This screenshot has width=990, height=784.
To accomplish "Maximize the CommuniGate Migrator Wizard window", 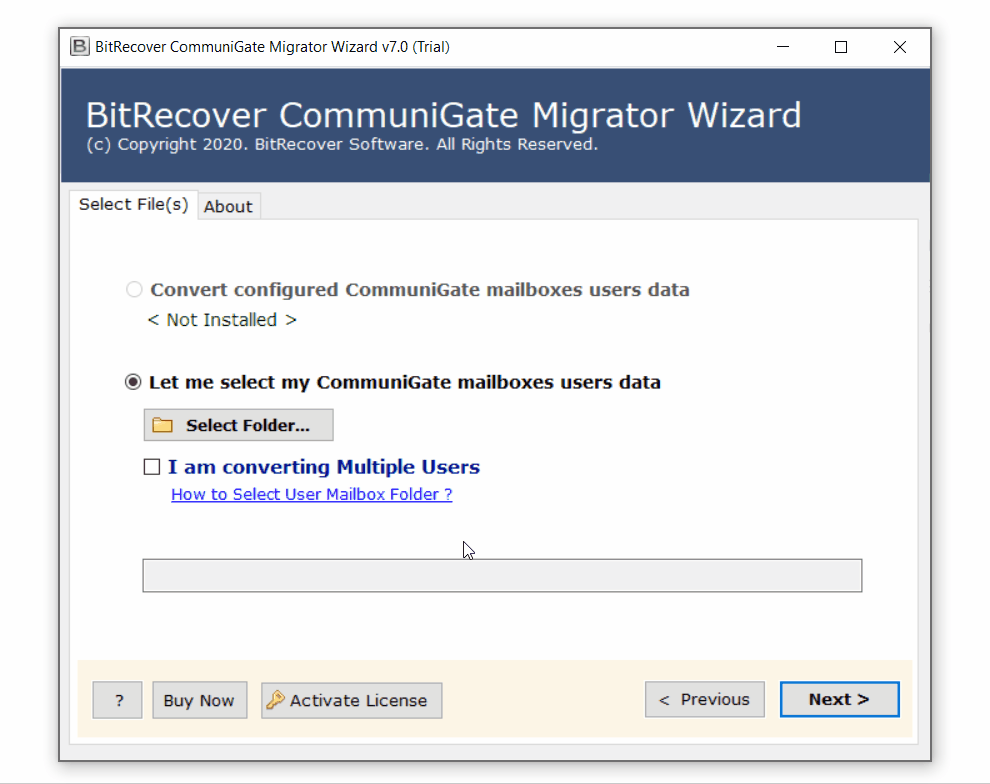I will click(x=841, y=47).
